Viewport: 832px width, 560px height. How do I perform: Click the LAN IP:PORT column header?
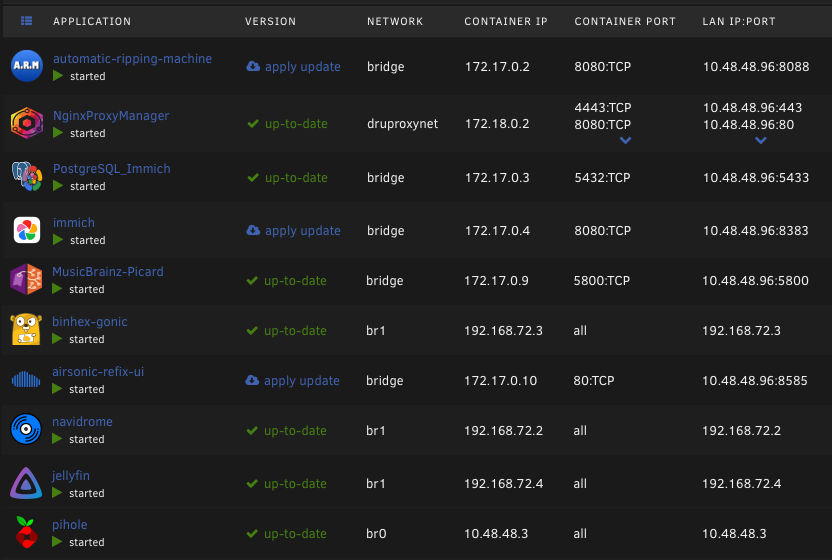coord(739,21)
